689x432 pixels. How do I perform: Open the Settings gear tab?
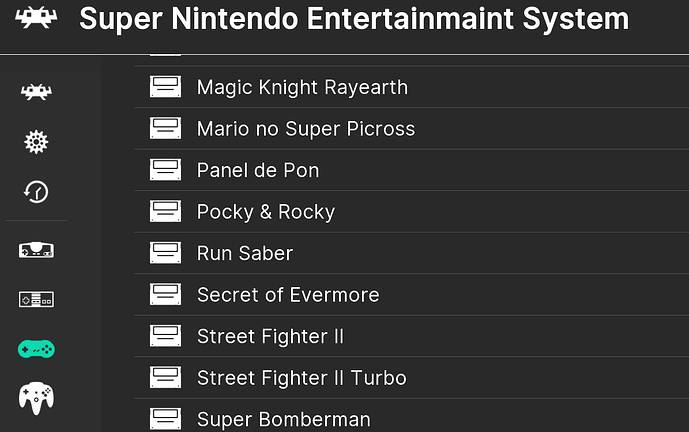(36, 141)
